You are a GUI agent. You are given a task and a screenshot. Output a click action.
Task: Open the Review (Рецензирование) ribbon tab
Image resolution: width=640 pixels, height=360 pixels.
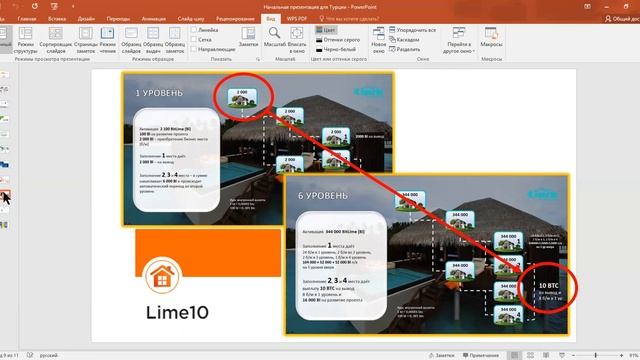click(235, 19)
